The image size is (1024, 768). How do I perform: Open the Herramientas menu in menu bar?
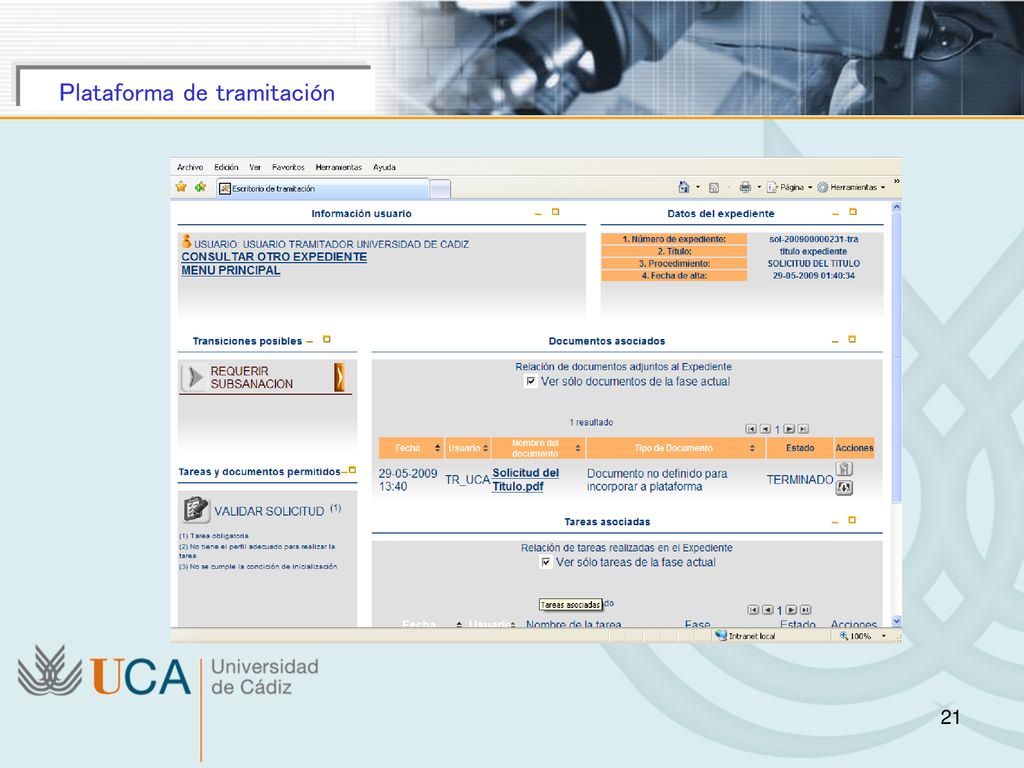pyautogui.click(x=338, y=167)
